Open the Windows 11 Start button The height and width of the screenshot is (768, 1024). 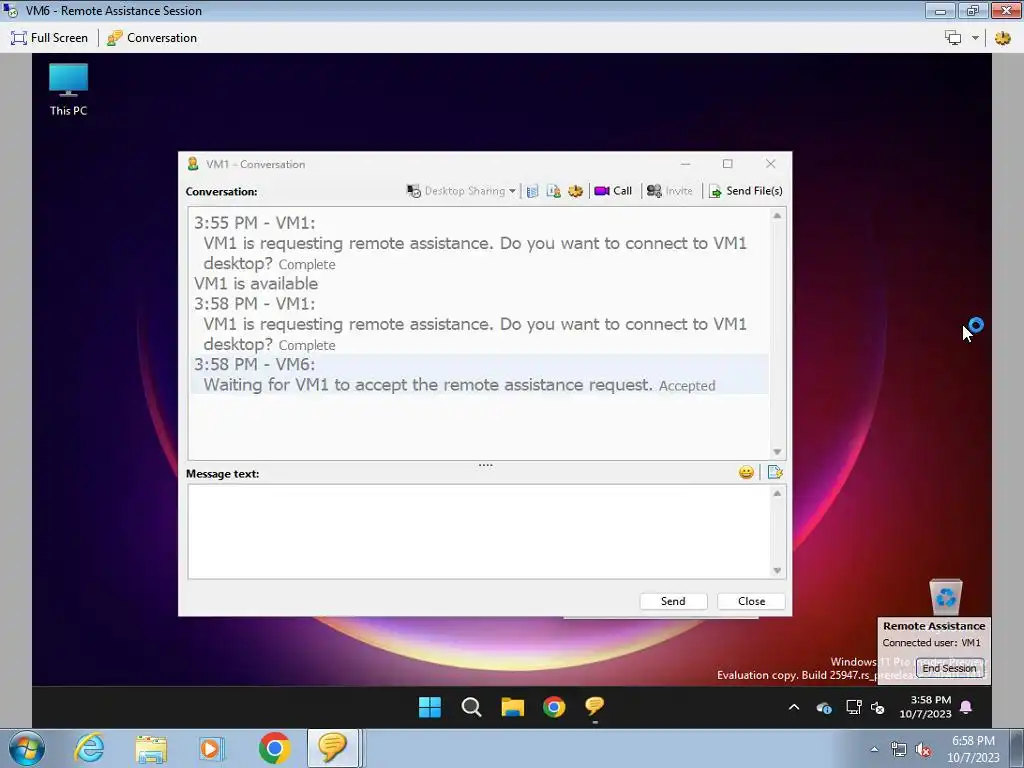(430, 707)
